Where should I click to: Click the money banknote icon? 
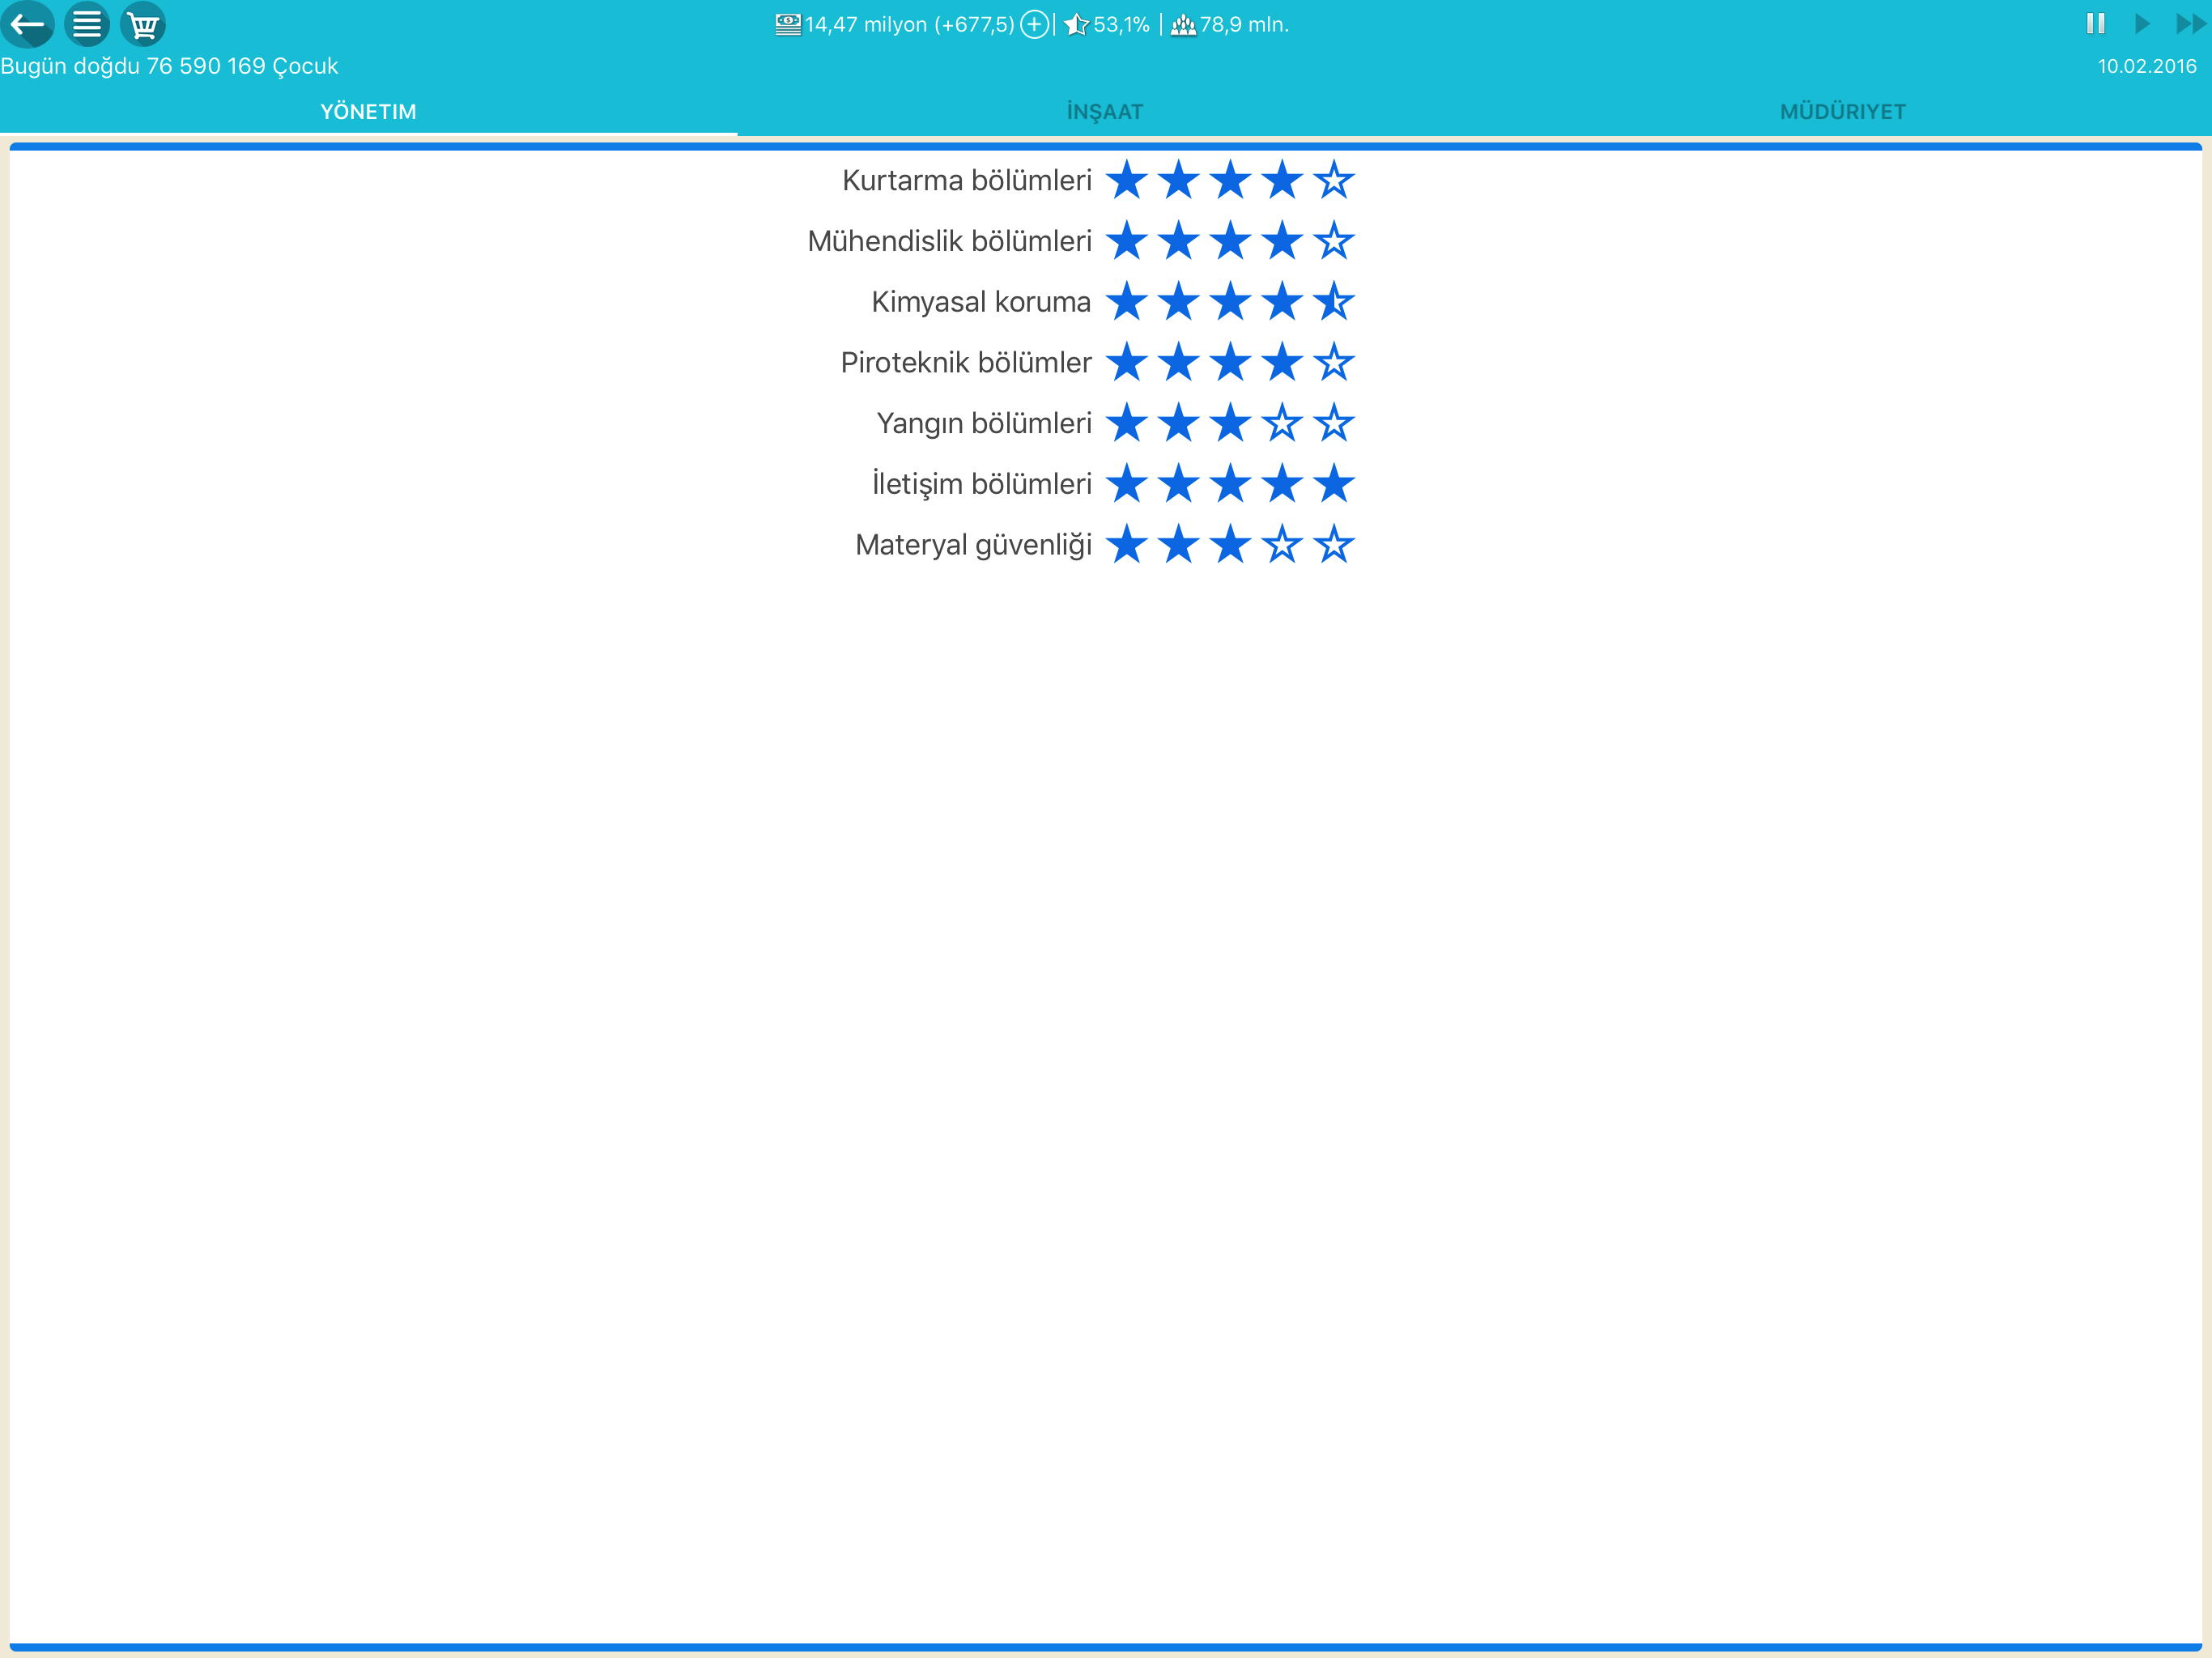pos(788,24)
